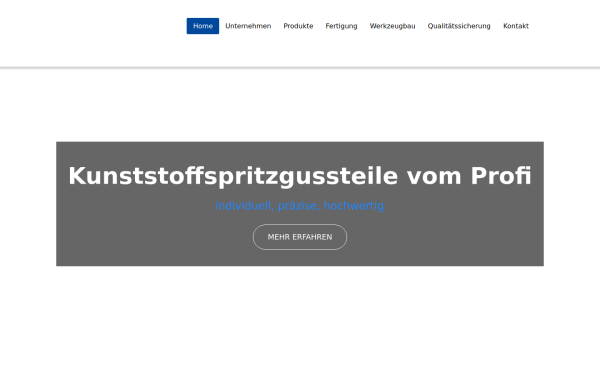Open the Home menu item
600x375 pixels.
[203, 26]
